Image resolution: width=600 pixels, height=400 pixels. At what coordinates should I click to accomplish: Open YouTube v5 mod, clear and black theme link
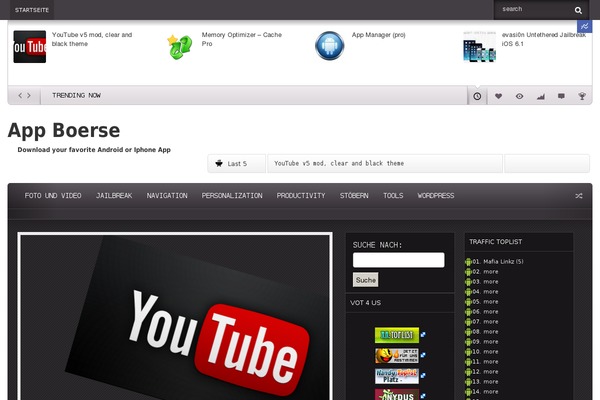pyautogui.click(x=92, y=39)
